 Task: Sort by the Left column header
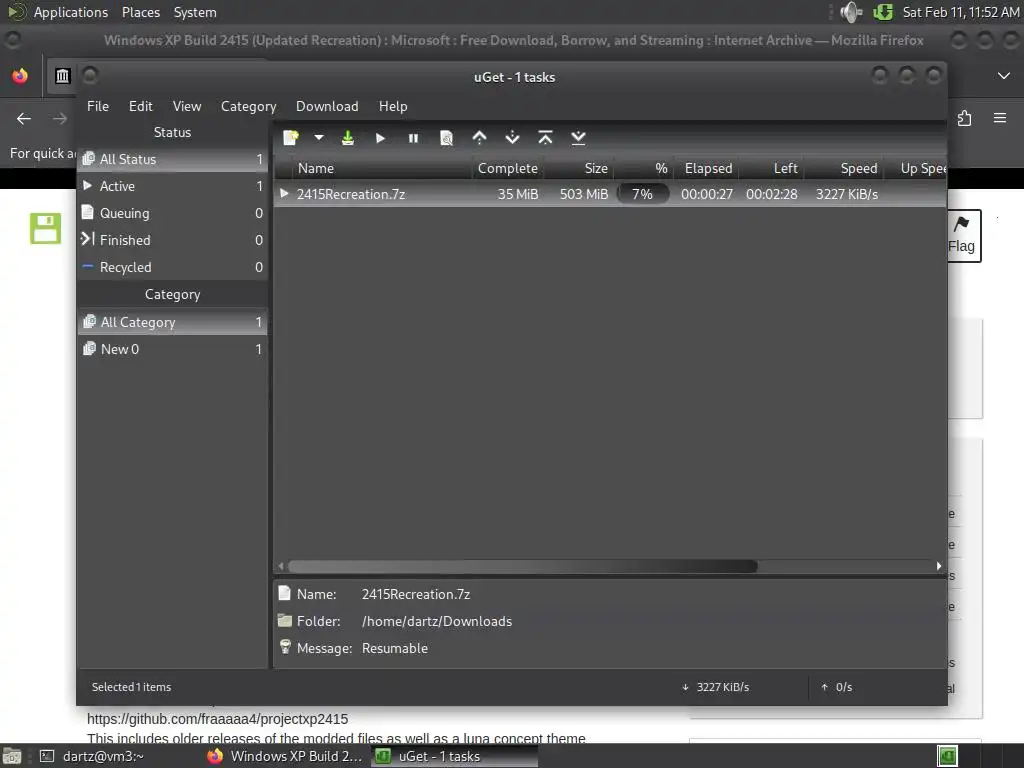(771, 168)
